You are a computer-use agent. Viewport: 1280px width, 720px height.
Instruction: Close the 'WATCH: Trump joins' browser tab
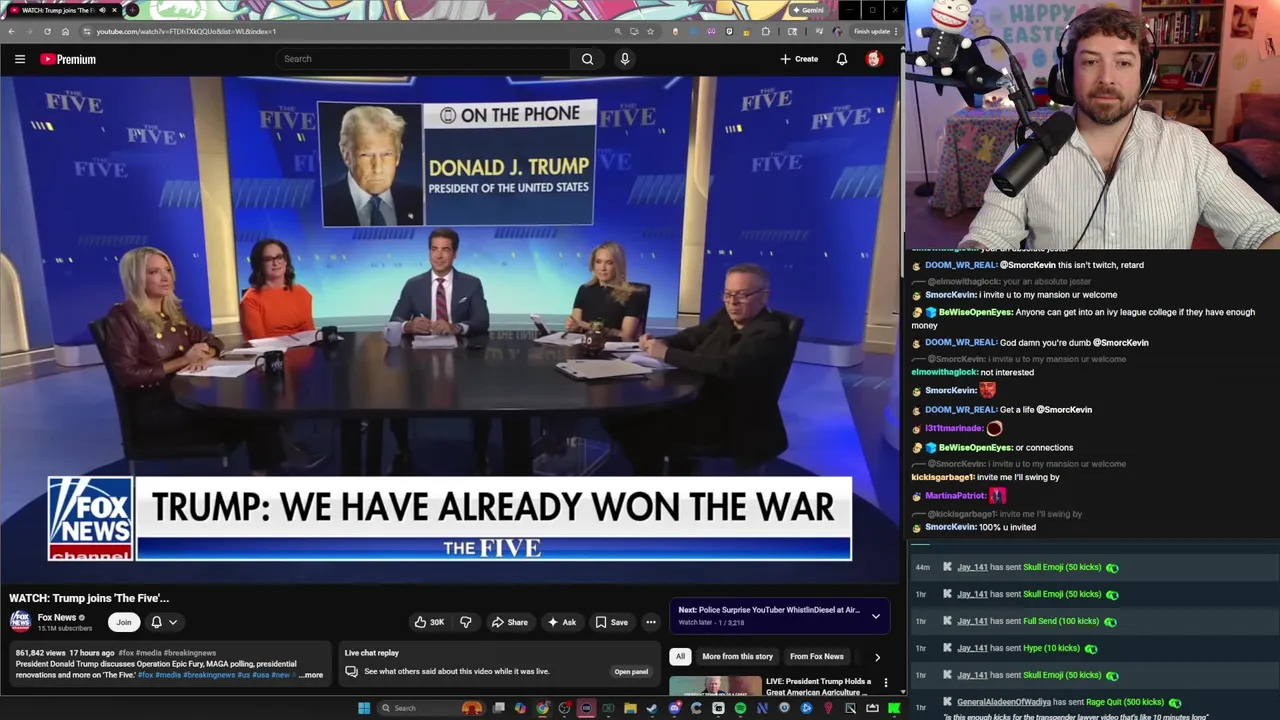(114, 10)
